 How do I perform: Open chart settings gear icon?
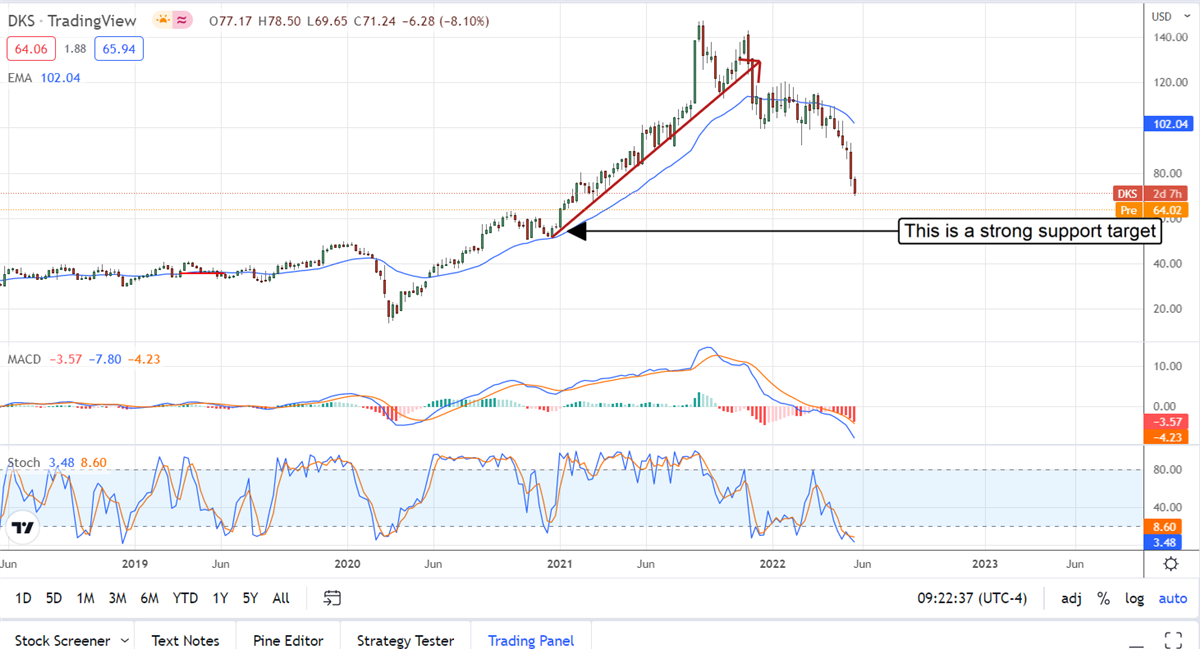(x=1170, y=564)
